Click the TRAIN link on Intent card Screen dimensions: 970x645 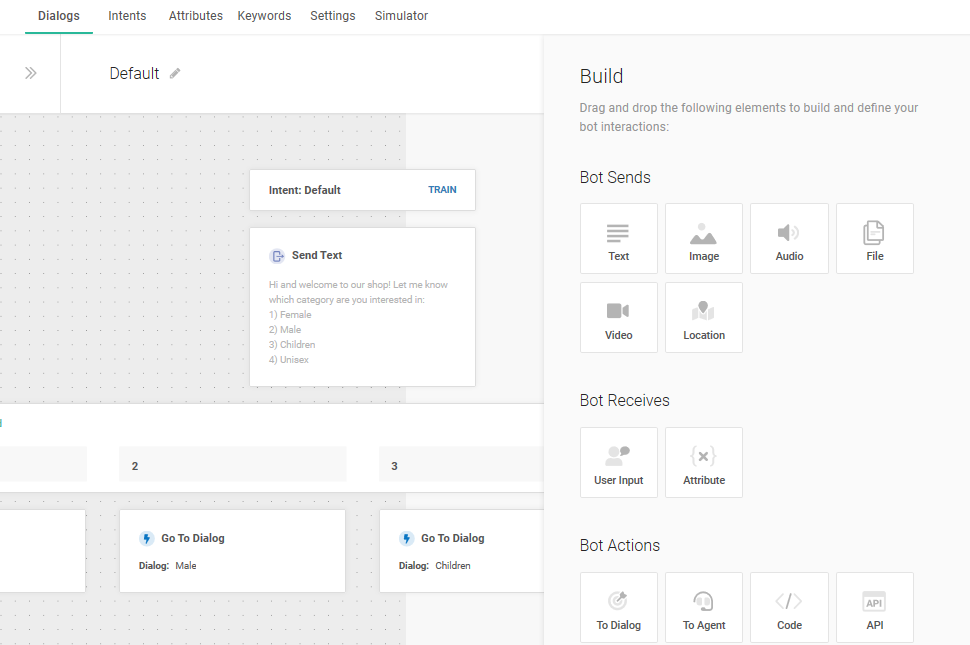[442, 190]
